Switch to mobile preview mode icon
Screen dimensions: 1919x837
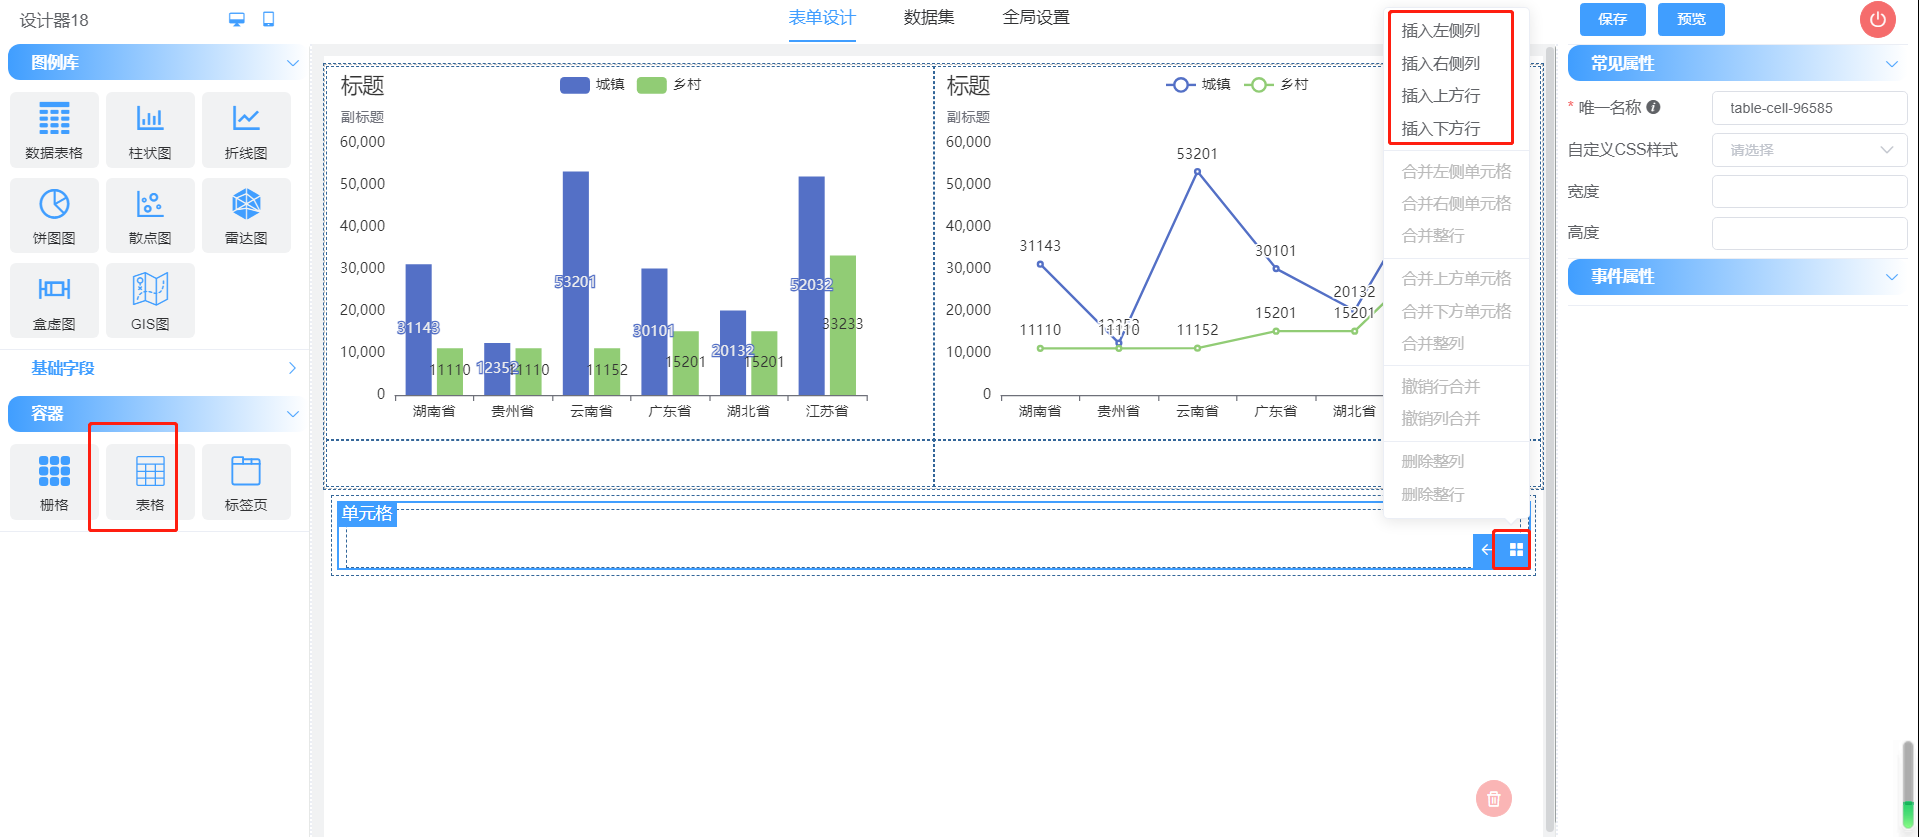[268, 19]
